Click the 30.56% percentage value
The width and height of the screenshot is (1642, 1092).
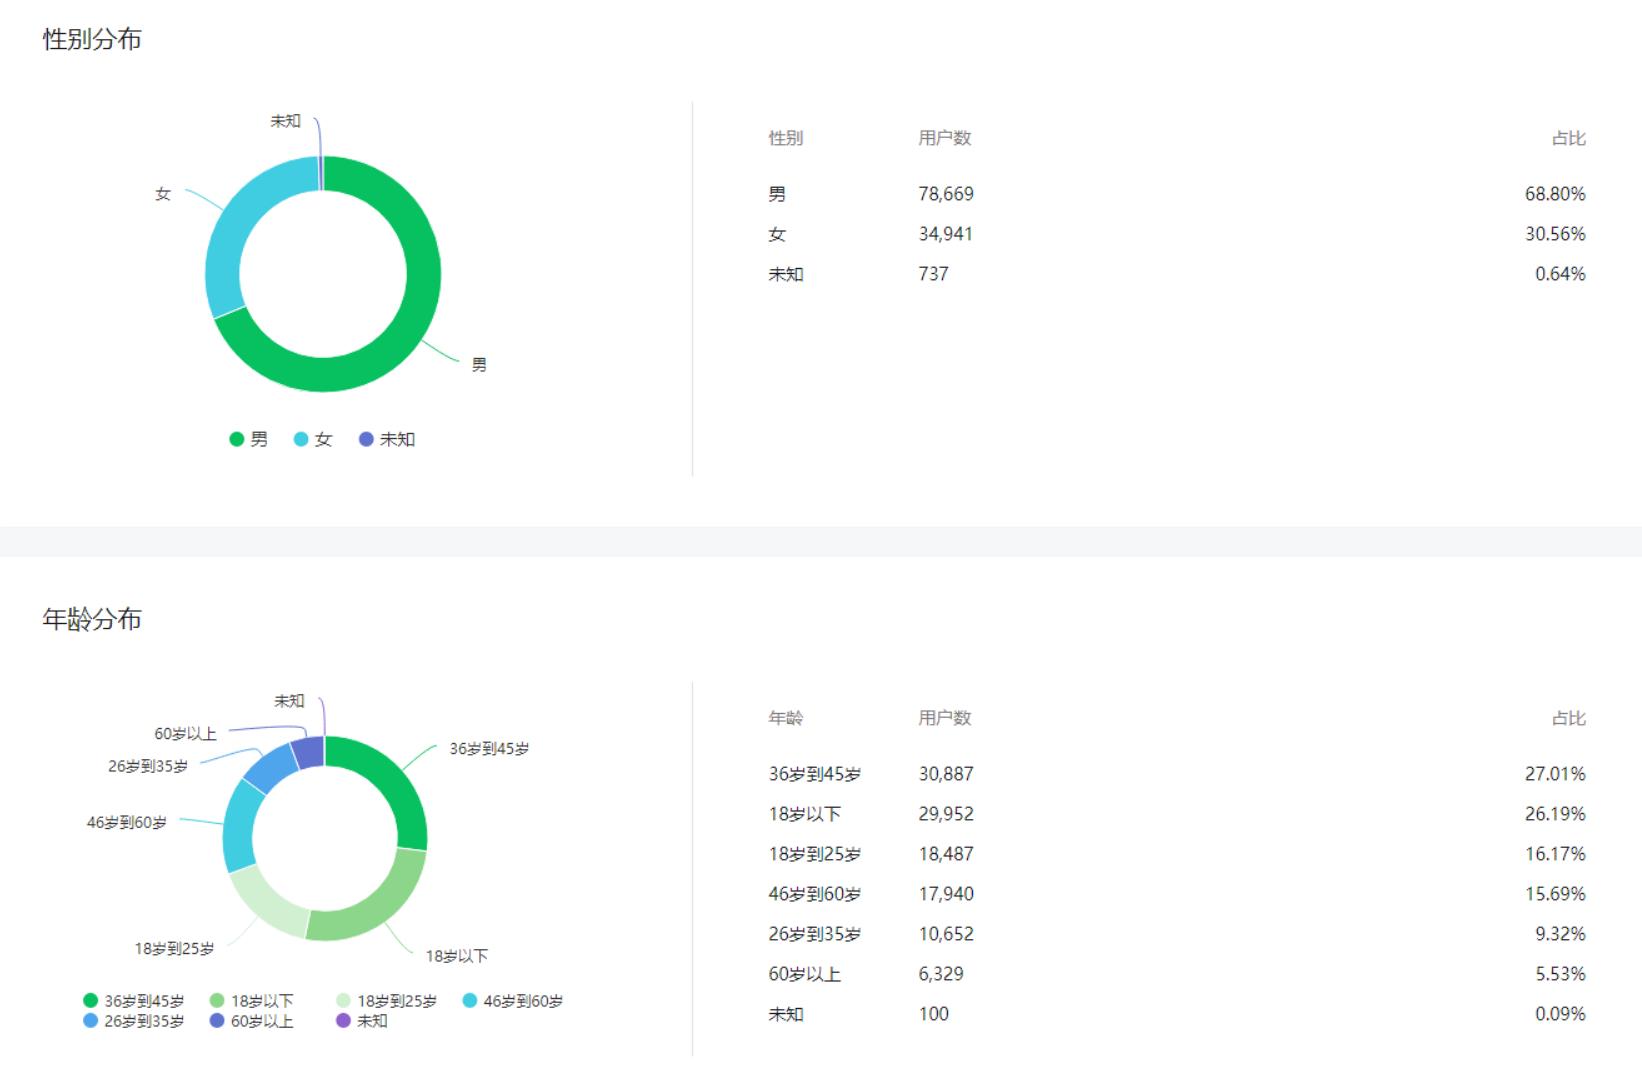click(x=1555, y=234)
